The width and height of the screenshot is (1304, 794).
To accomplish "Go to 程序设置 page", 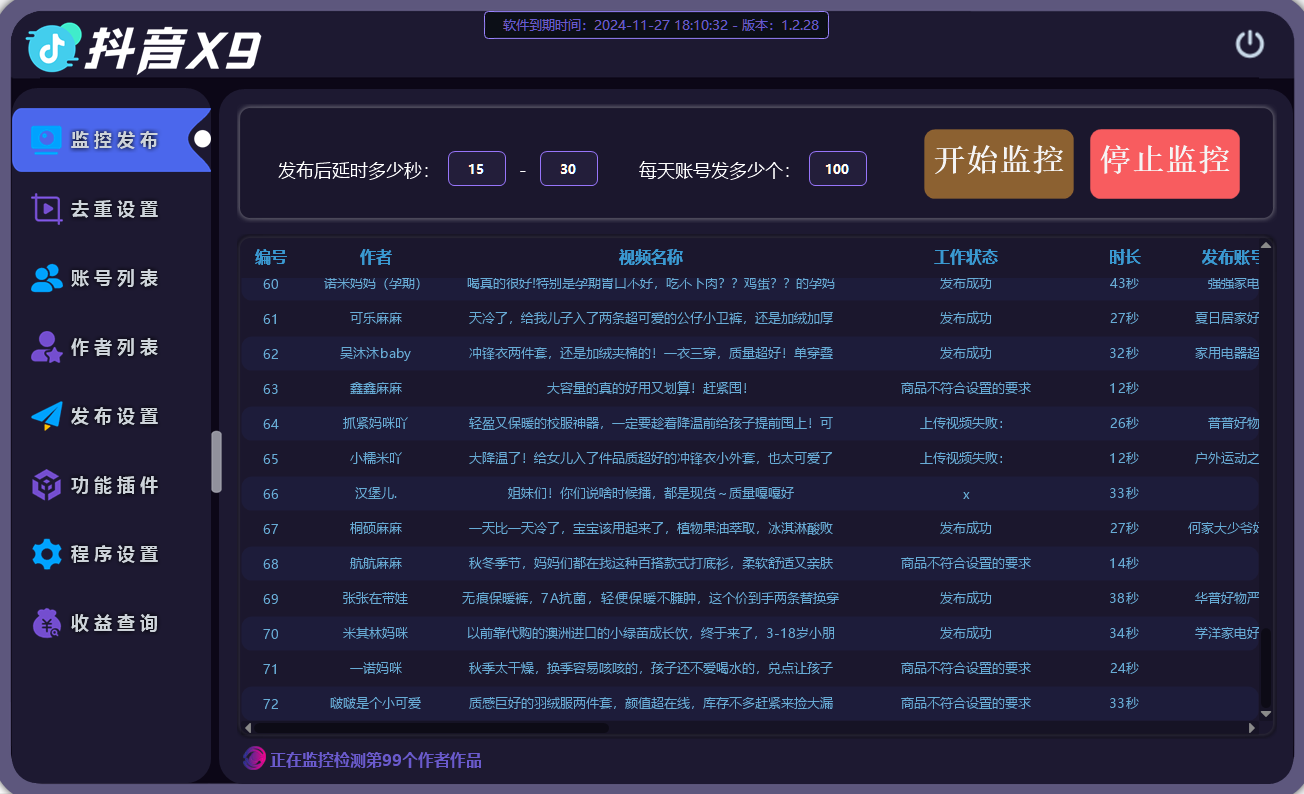I will click(x=111, y=554).
